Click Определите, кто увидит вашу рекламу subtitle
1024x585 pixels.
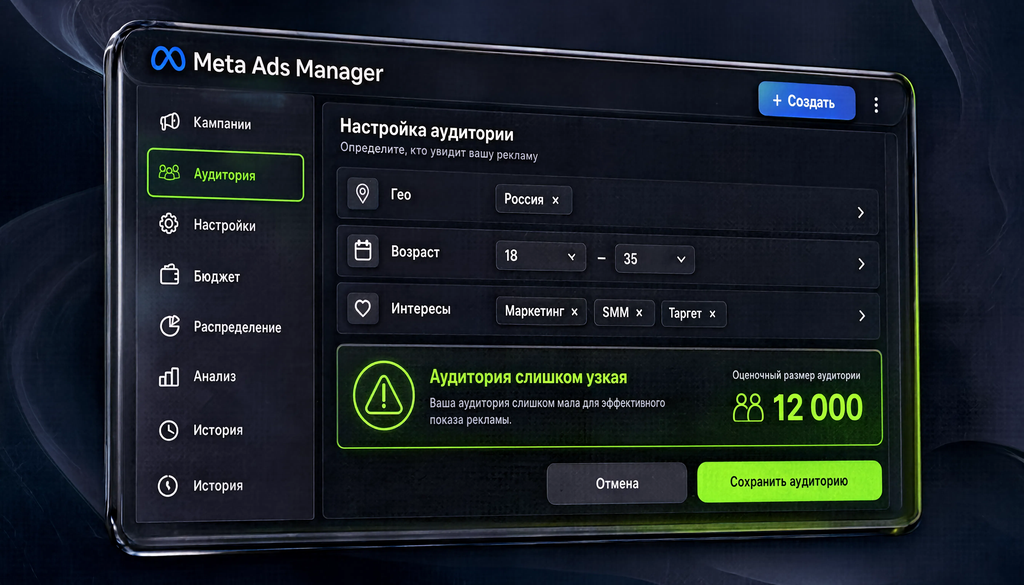[x=439, y=151]
